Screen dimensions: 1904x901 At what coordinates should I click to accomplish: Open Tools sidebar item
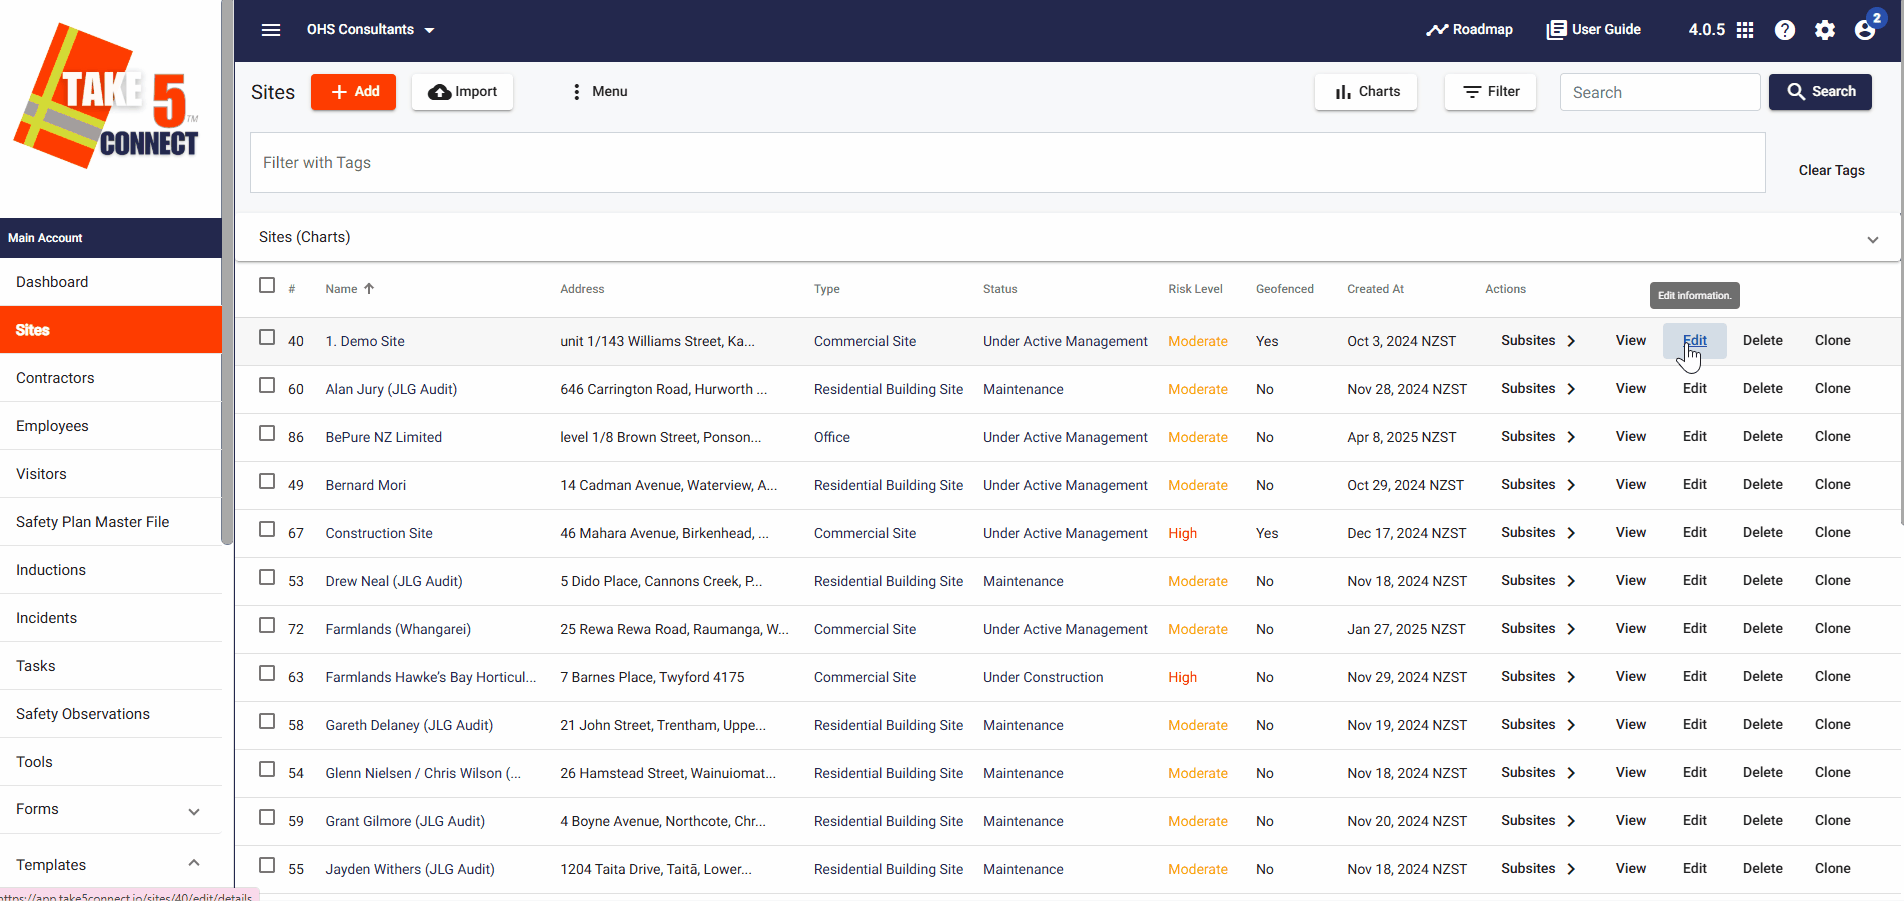(110, 762)
